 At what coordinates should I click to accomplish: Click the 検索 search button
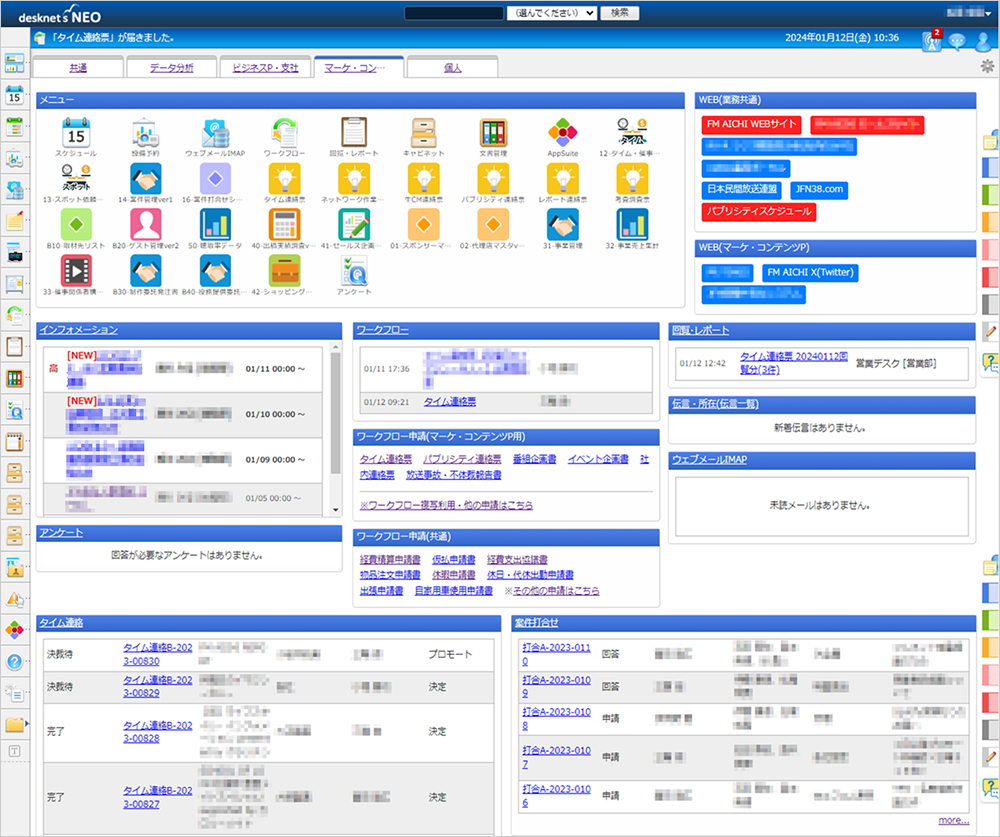pyautogui.click(x=619, y=12)
